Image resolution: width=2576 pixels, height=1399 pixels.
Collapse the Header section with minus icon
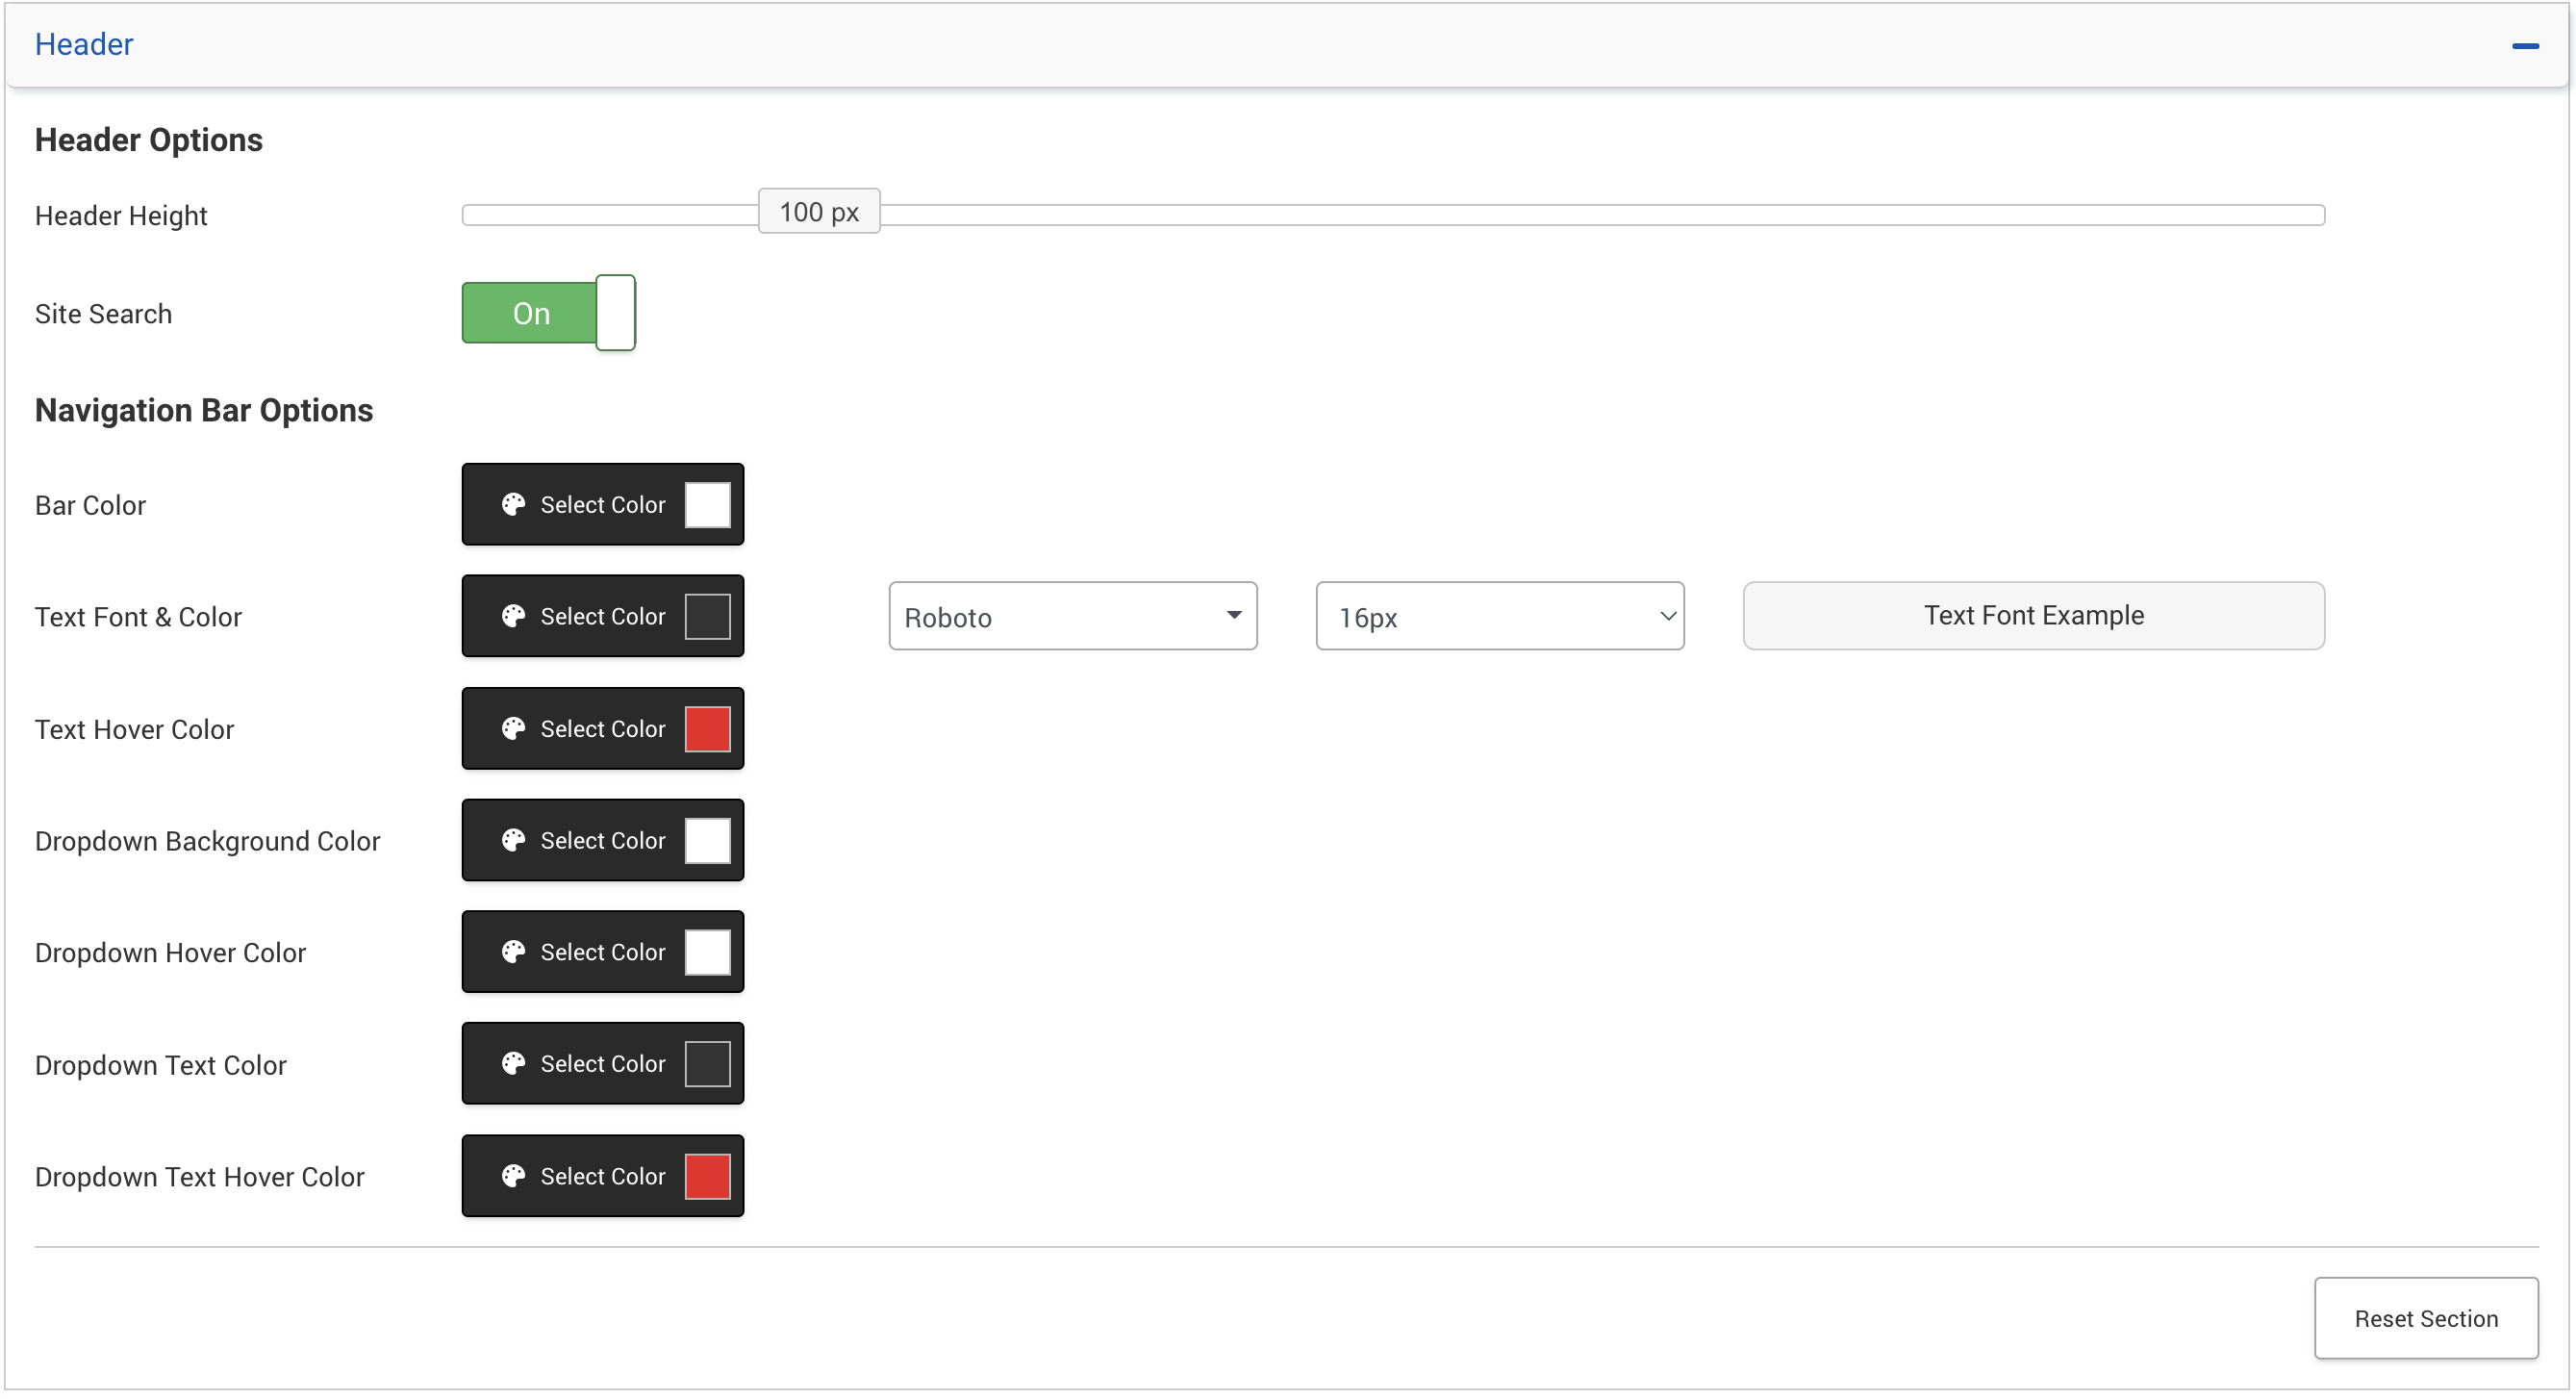coord(2527,46)
